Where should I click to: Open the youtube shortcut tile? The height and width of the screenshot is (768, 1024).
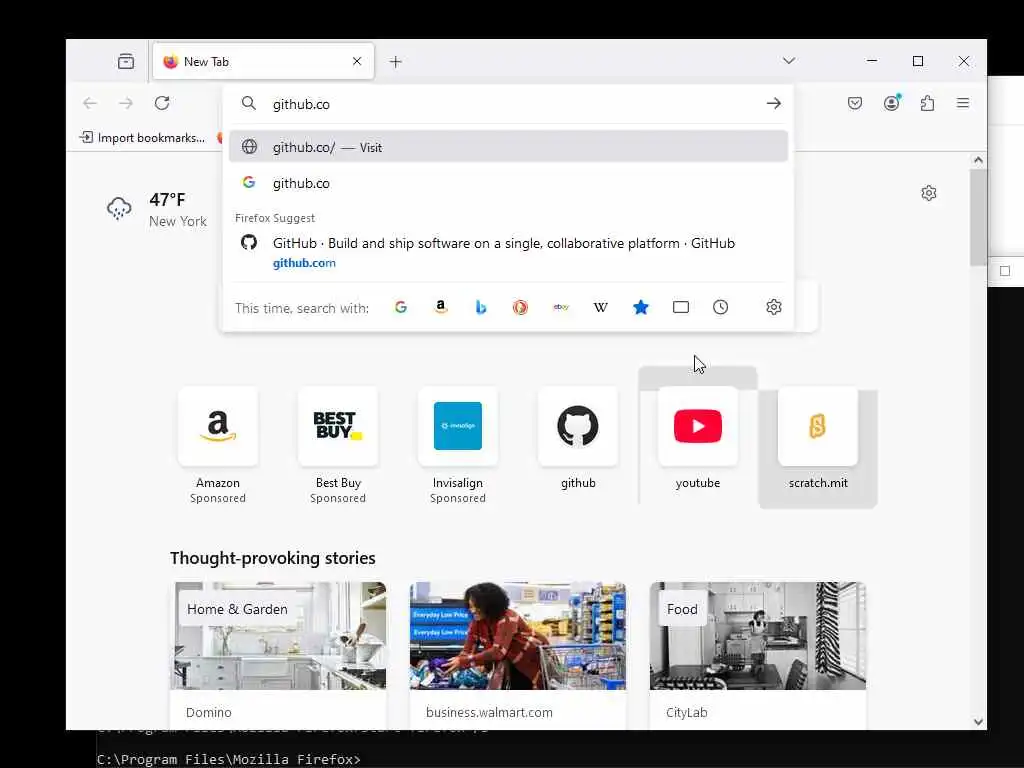click(x=698, y=440)
